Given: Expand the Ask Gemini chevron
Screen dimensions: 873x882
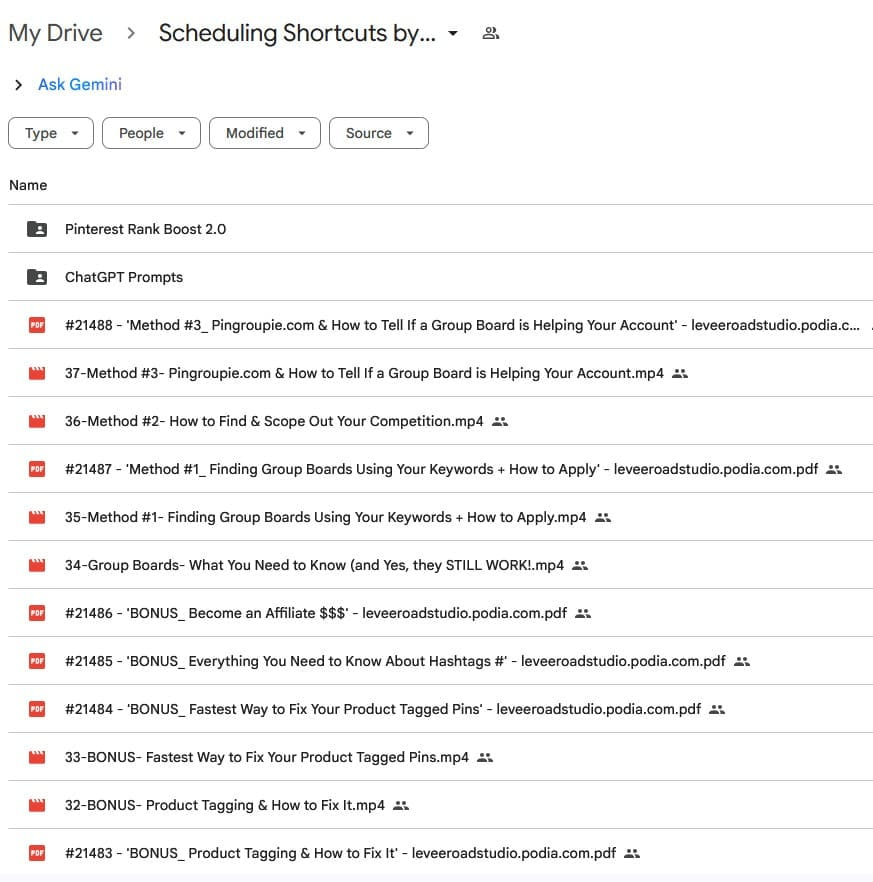Looking at the screenshot, I should pos(18,85).
